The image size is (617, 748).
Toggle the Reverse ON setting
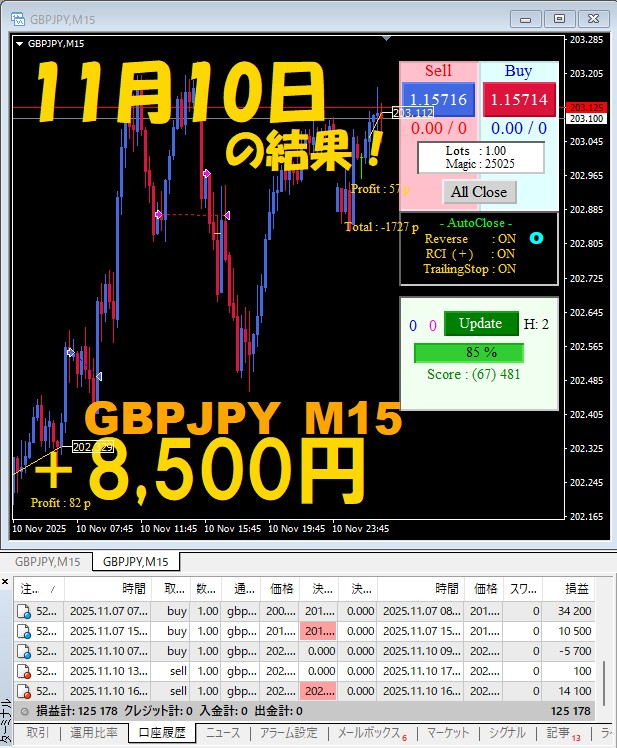click(470, 239)
